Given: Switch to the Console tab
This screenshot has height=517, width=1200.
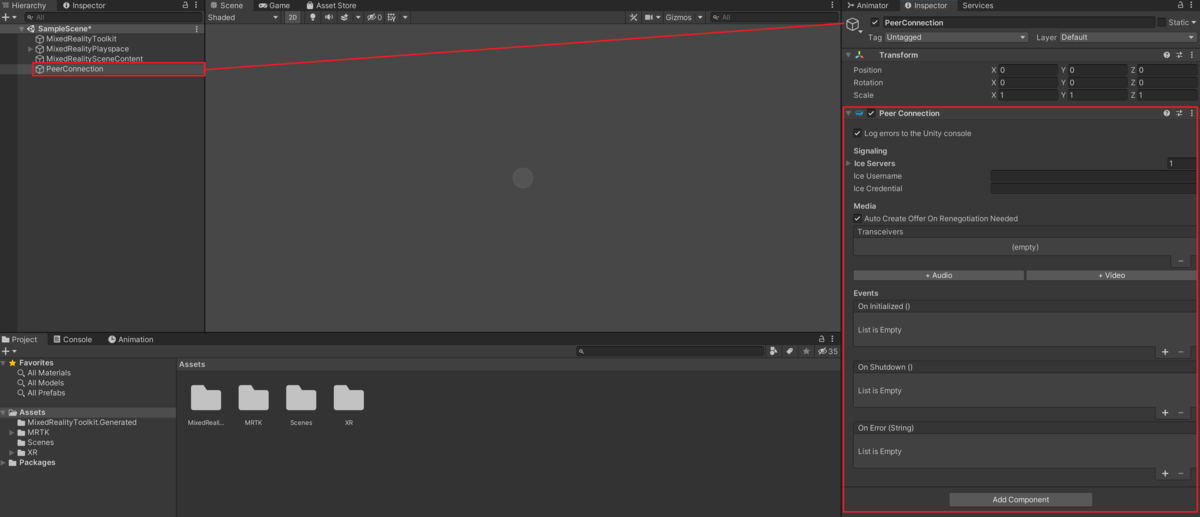Looking at the screenshot, I should pos(72,340).
